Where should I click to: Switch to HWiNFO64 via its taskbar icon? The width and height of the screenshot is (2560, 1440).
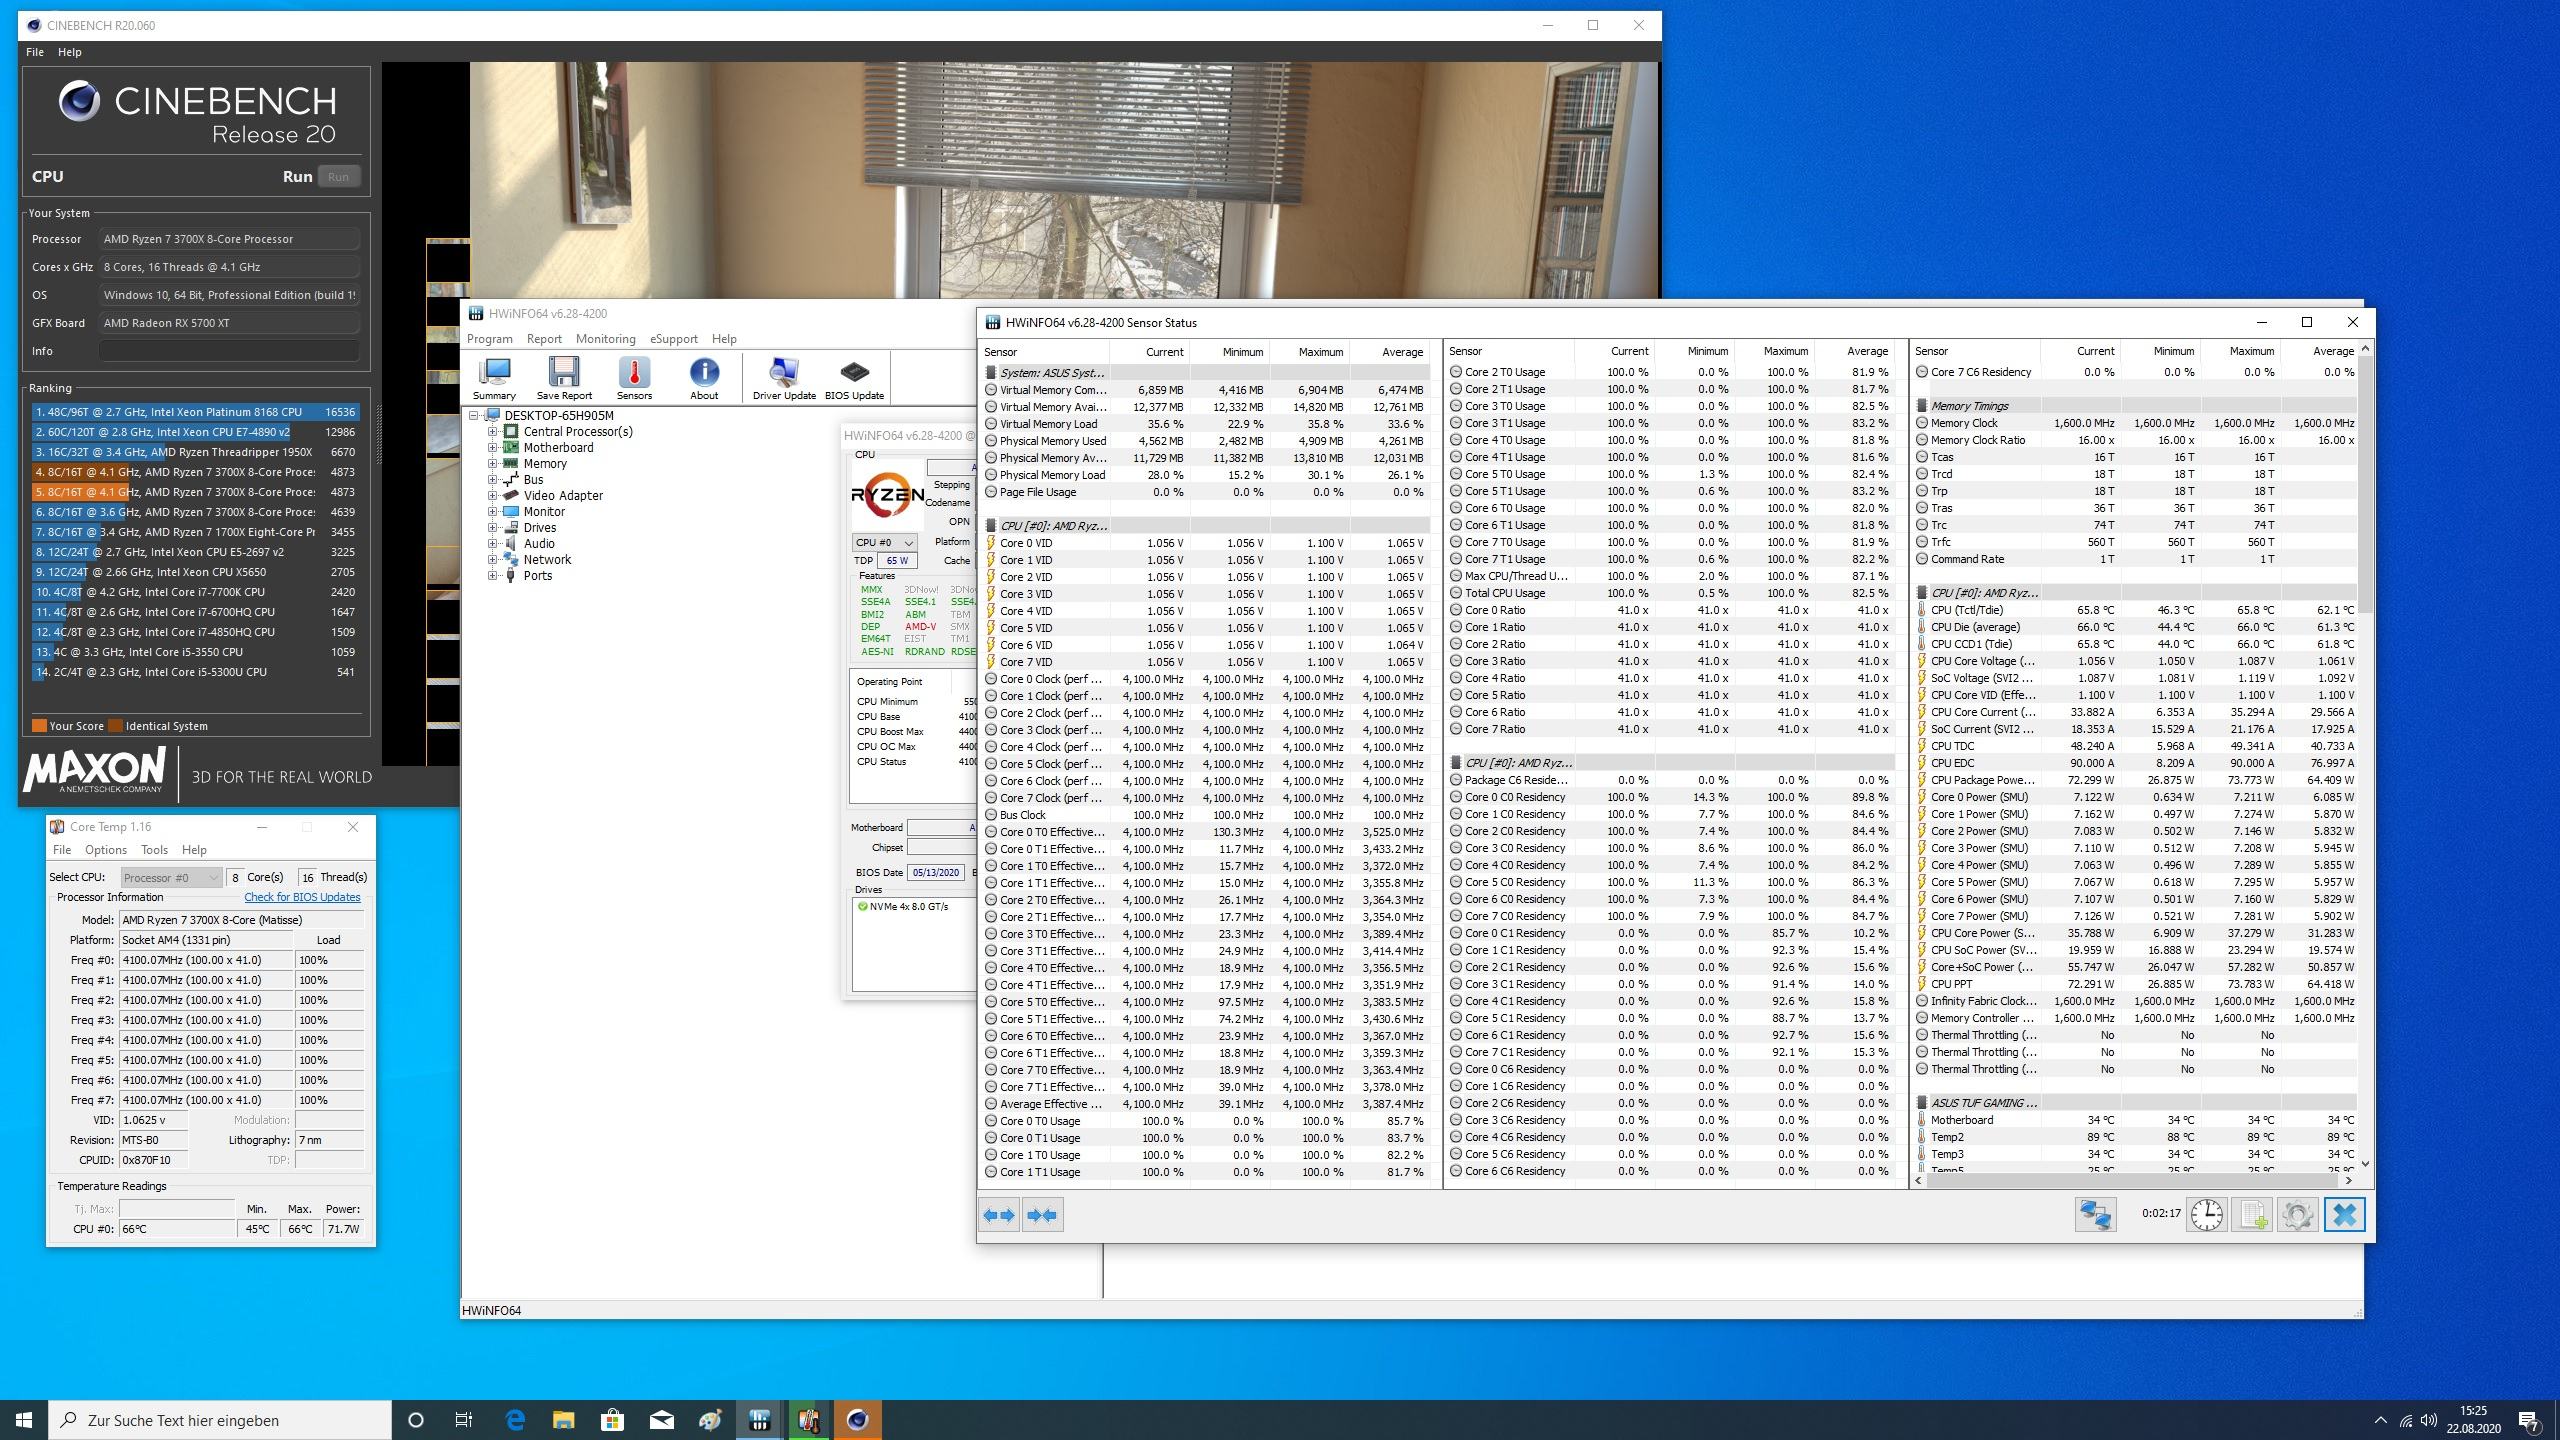click(759, 1420)
